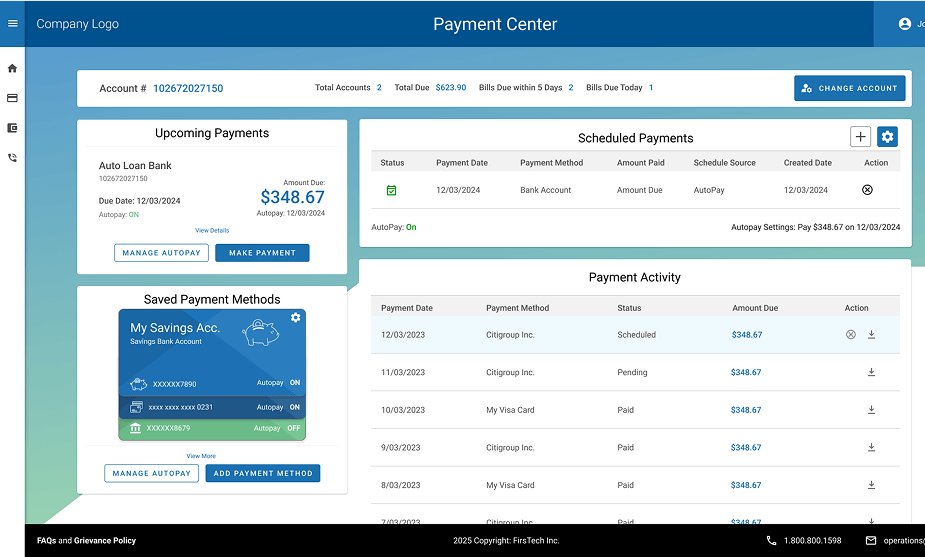Screen dimensions: 925x557
Task: Go to Home via sidebar icon
Action: point(13,69)
